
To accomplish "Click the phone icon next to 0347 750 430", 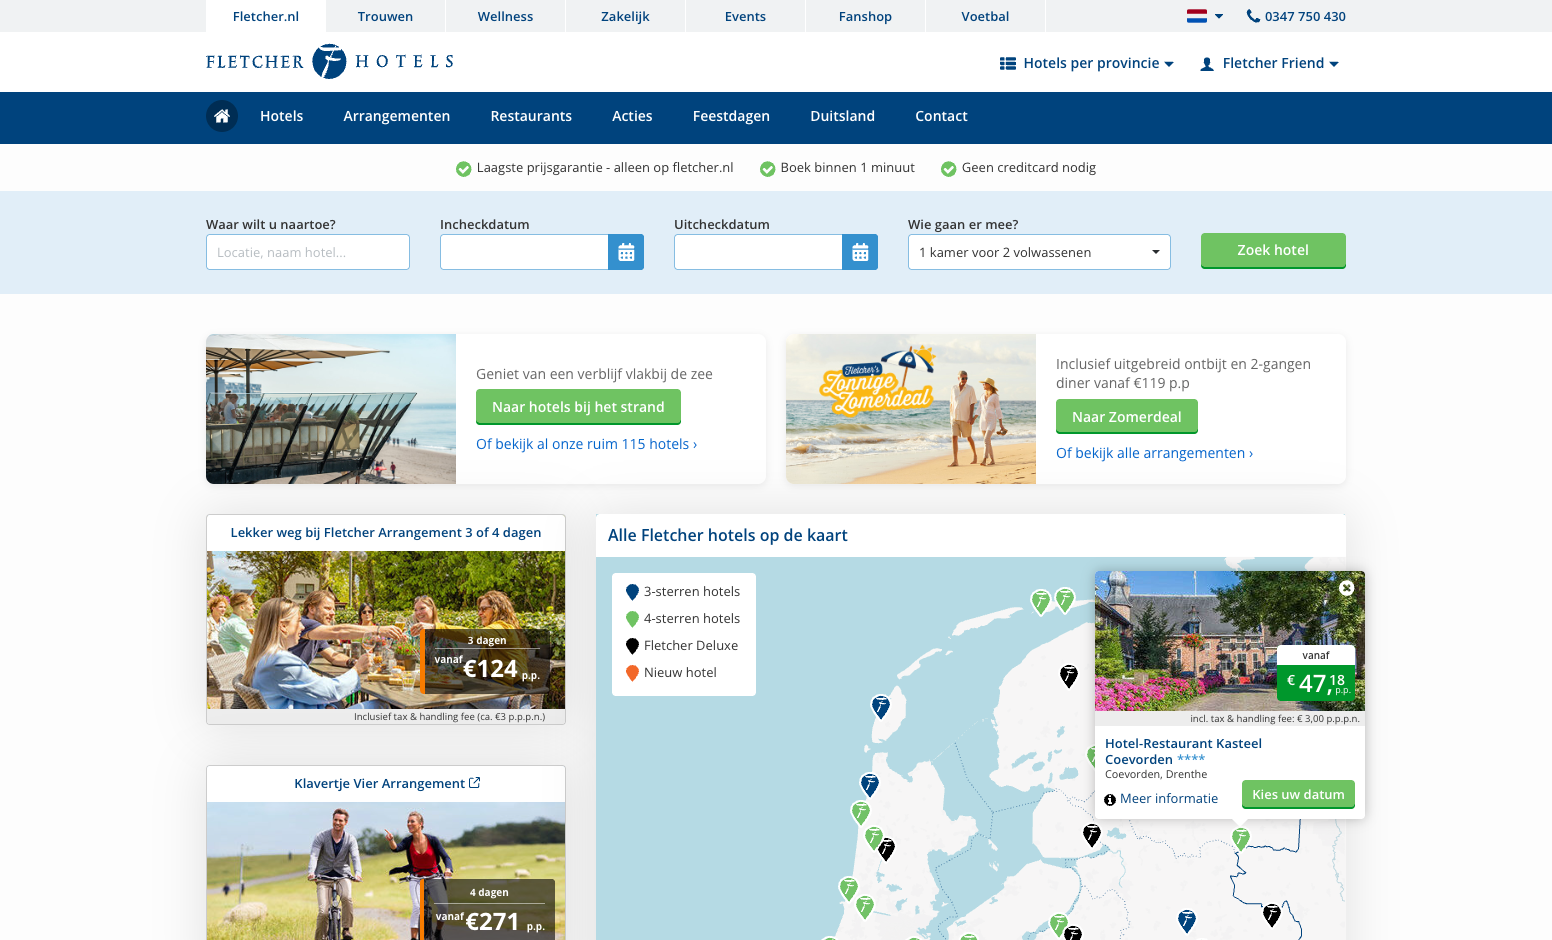I will (x=1253, y=16).
